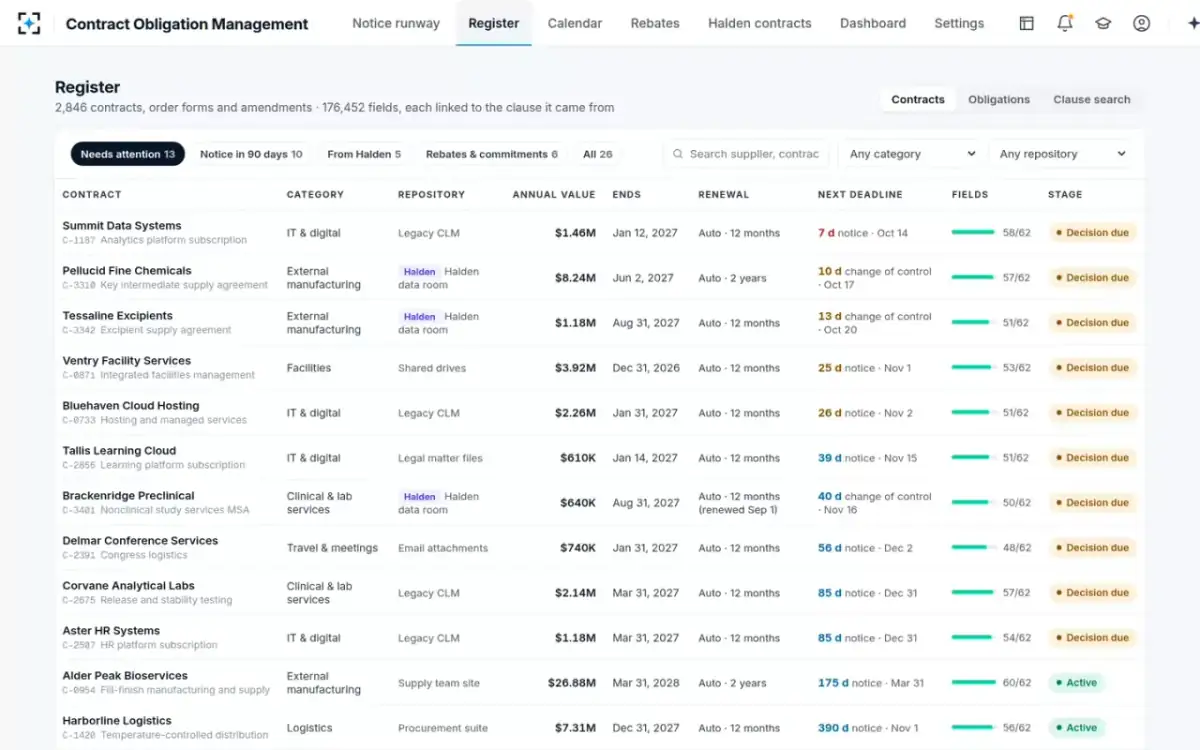Open the Any repository dropdown
Image resolution: width=1200 pixels, height=750 pixels.
1062,154
